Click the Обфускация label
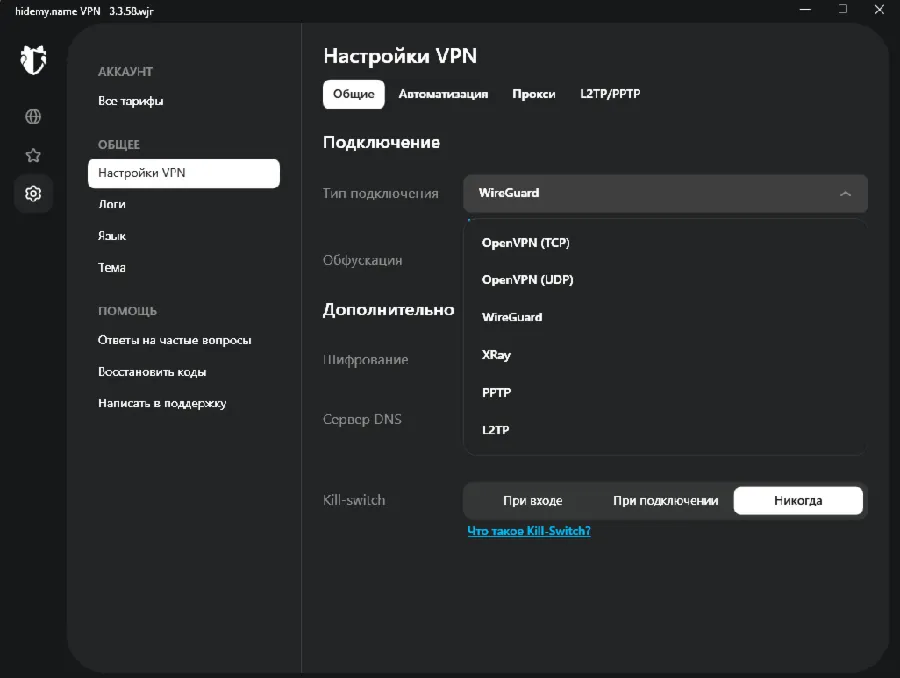The width and height of the screenshot is (900, 678). tap(363, 261)
